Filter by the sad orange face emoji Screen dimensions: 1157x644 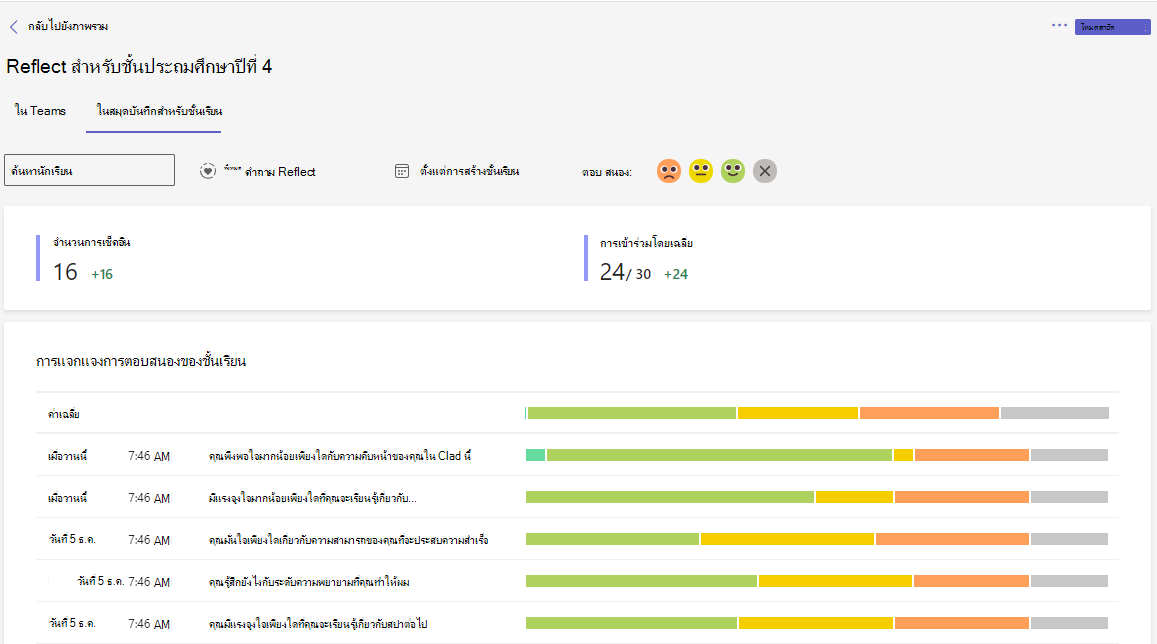[x=669, y=171]
